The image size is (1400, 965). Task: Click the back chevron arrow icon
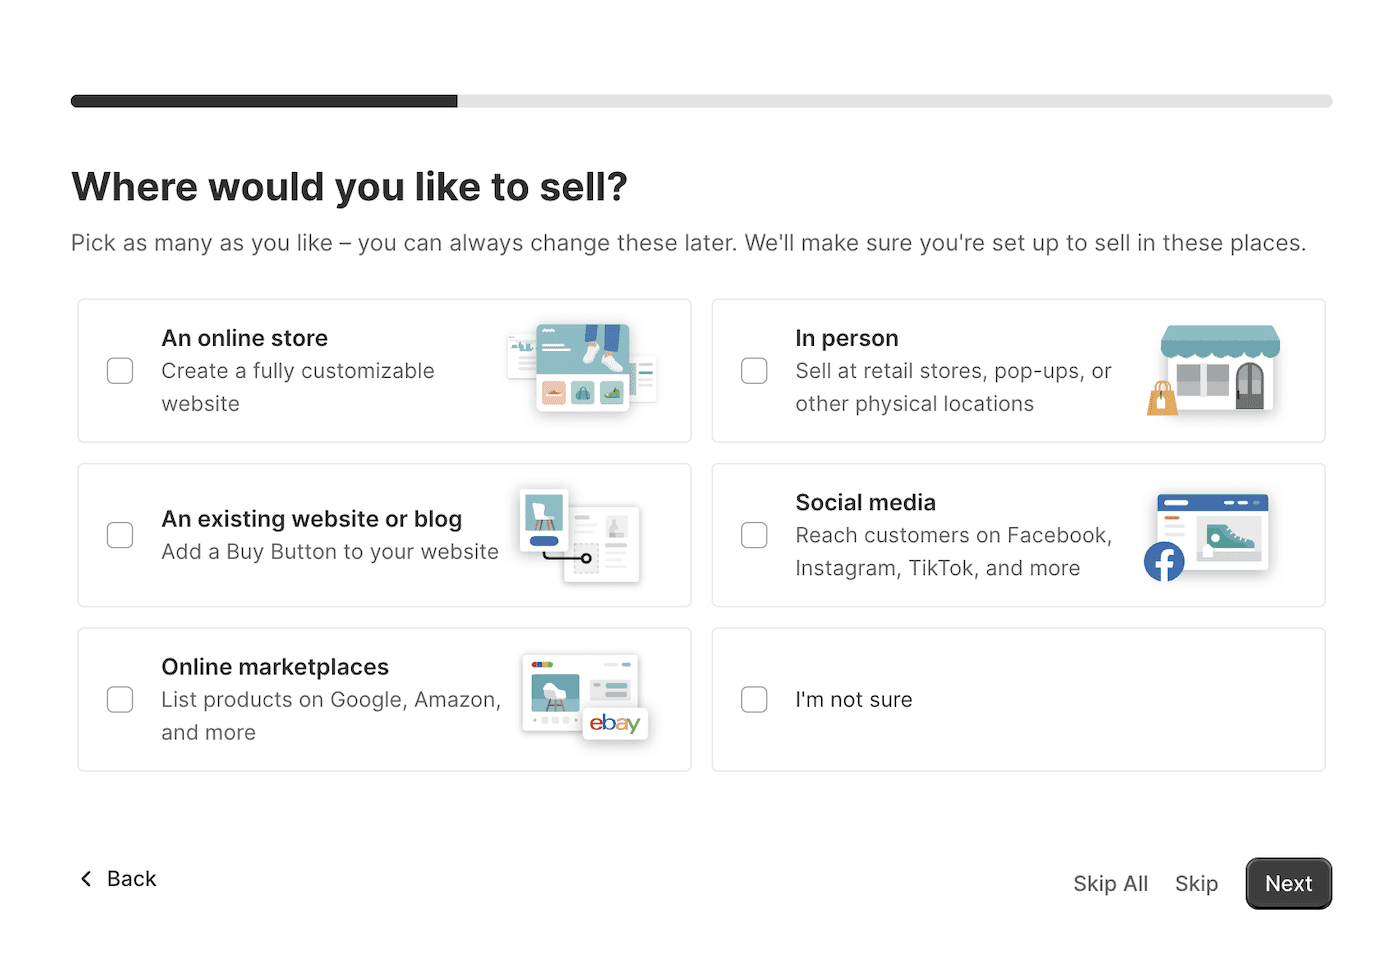pos(86,879)
